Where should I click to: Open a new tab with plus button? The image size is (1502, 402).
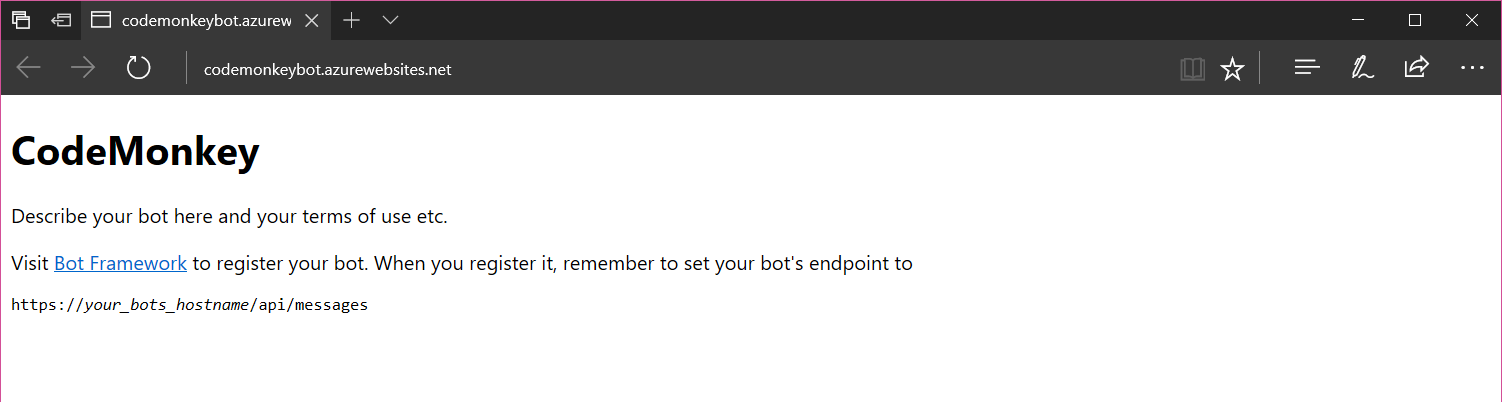[x=351, y=20]
